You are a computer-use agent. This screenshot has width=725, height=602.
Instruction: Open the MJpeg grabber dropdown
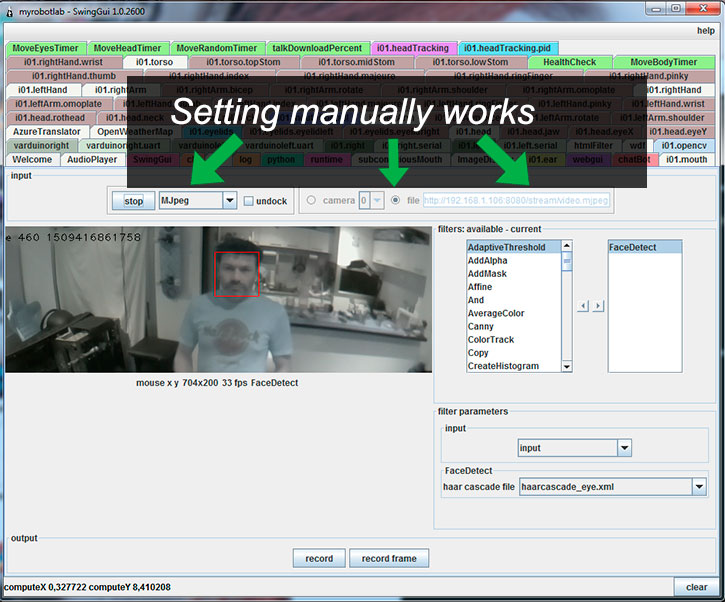(x=230, y=201)
